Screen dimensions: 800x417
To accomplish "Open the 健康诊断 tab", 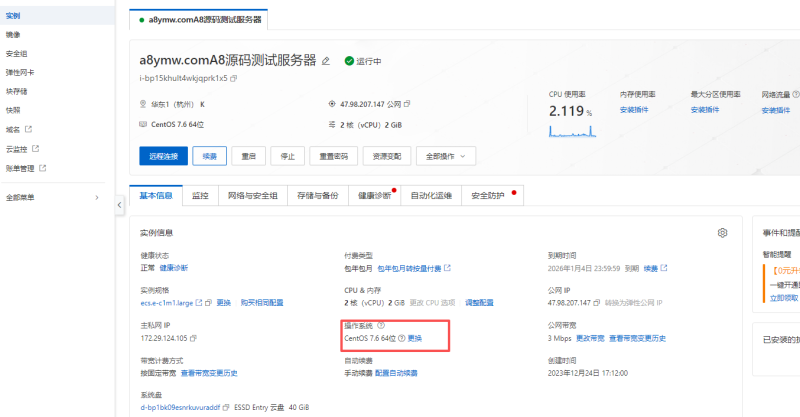I will pos(374,195).
